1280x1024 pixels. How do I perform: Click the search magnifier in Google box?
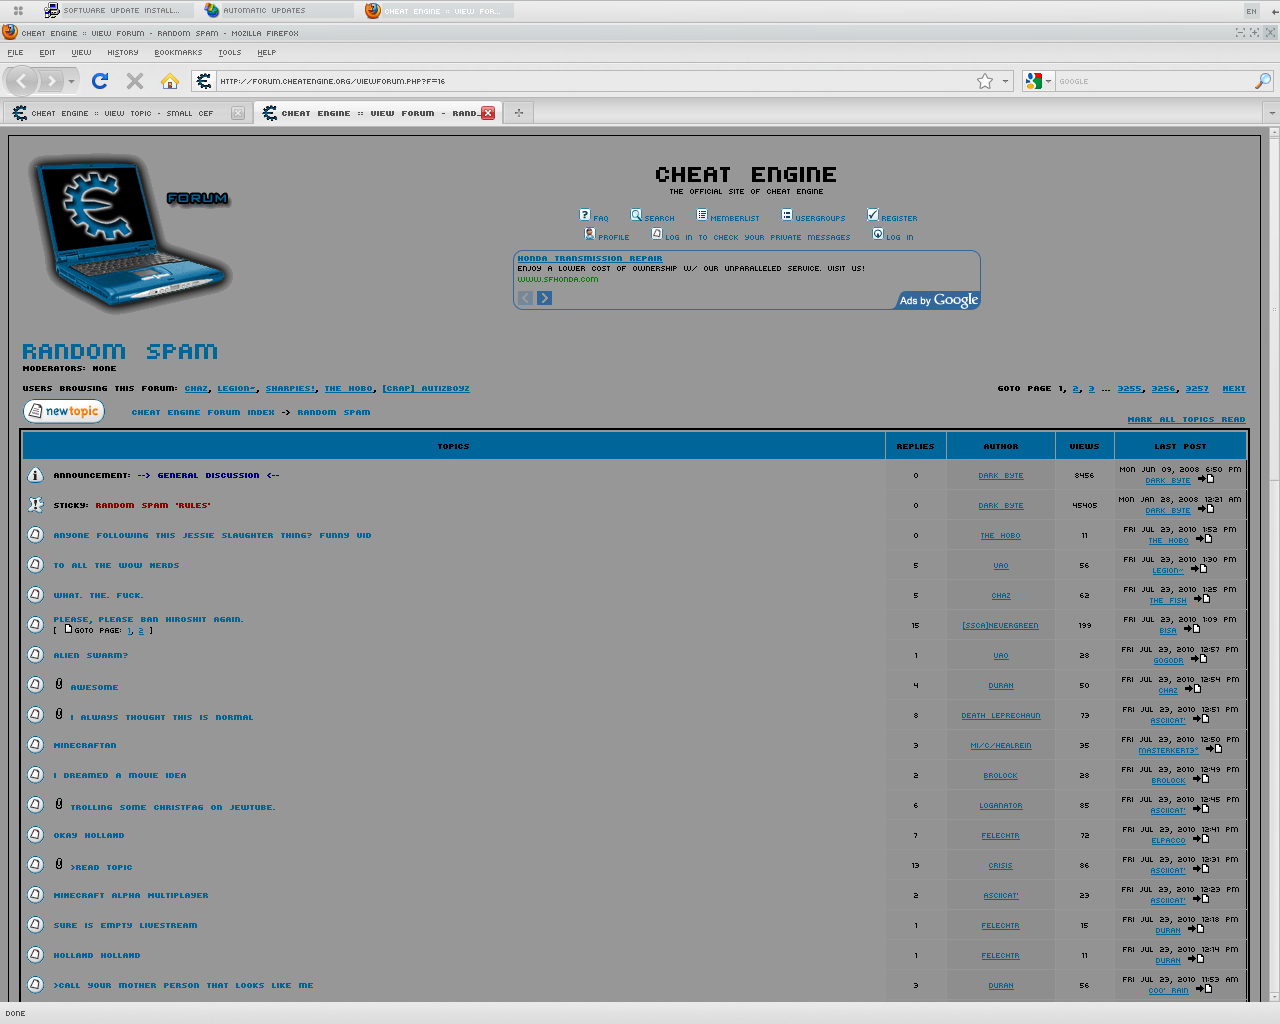tap(1263, 81)
